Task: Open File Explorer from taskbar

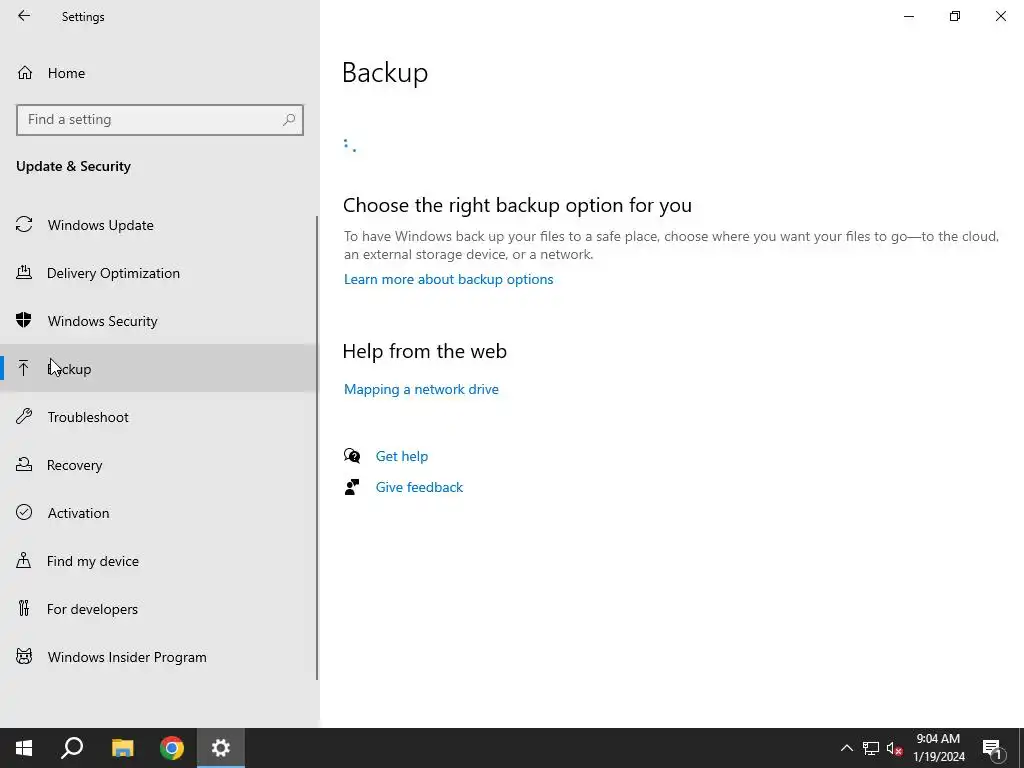Action: pos(122,748)
